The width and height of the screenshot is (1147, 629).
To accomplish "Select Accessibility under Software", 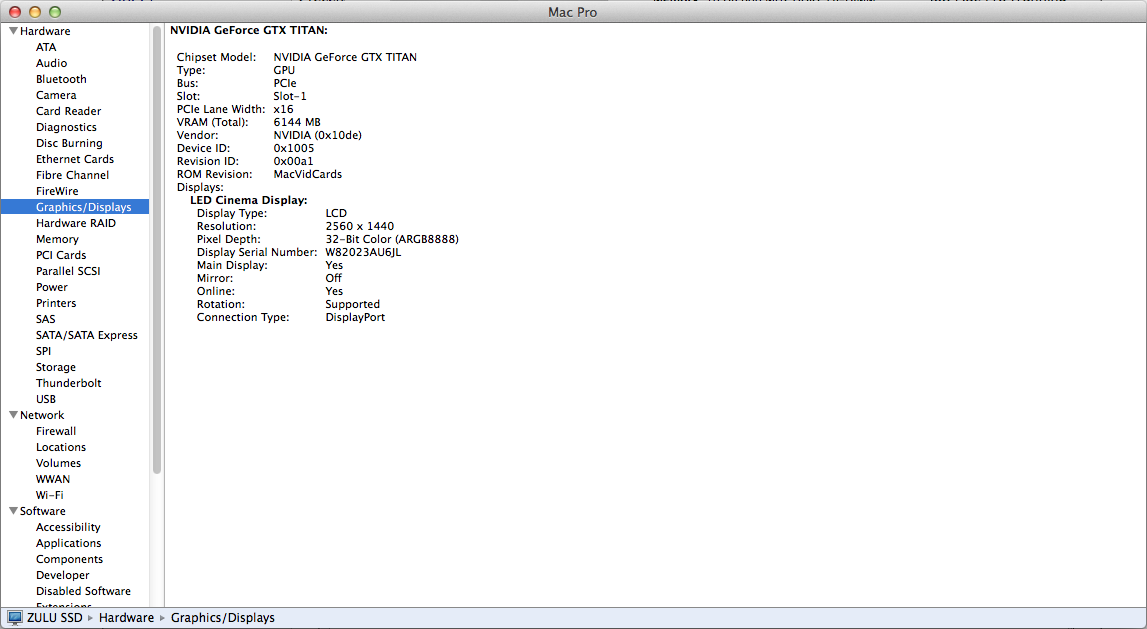I will (x=68, y=527).
